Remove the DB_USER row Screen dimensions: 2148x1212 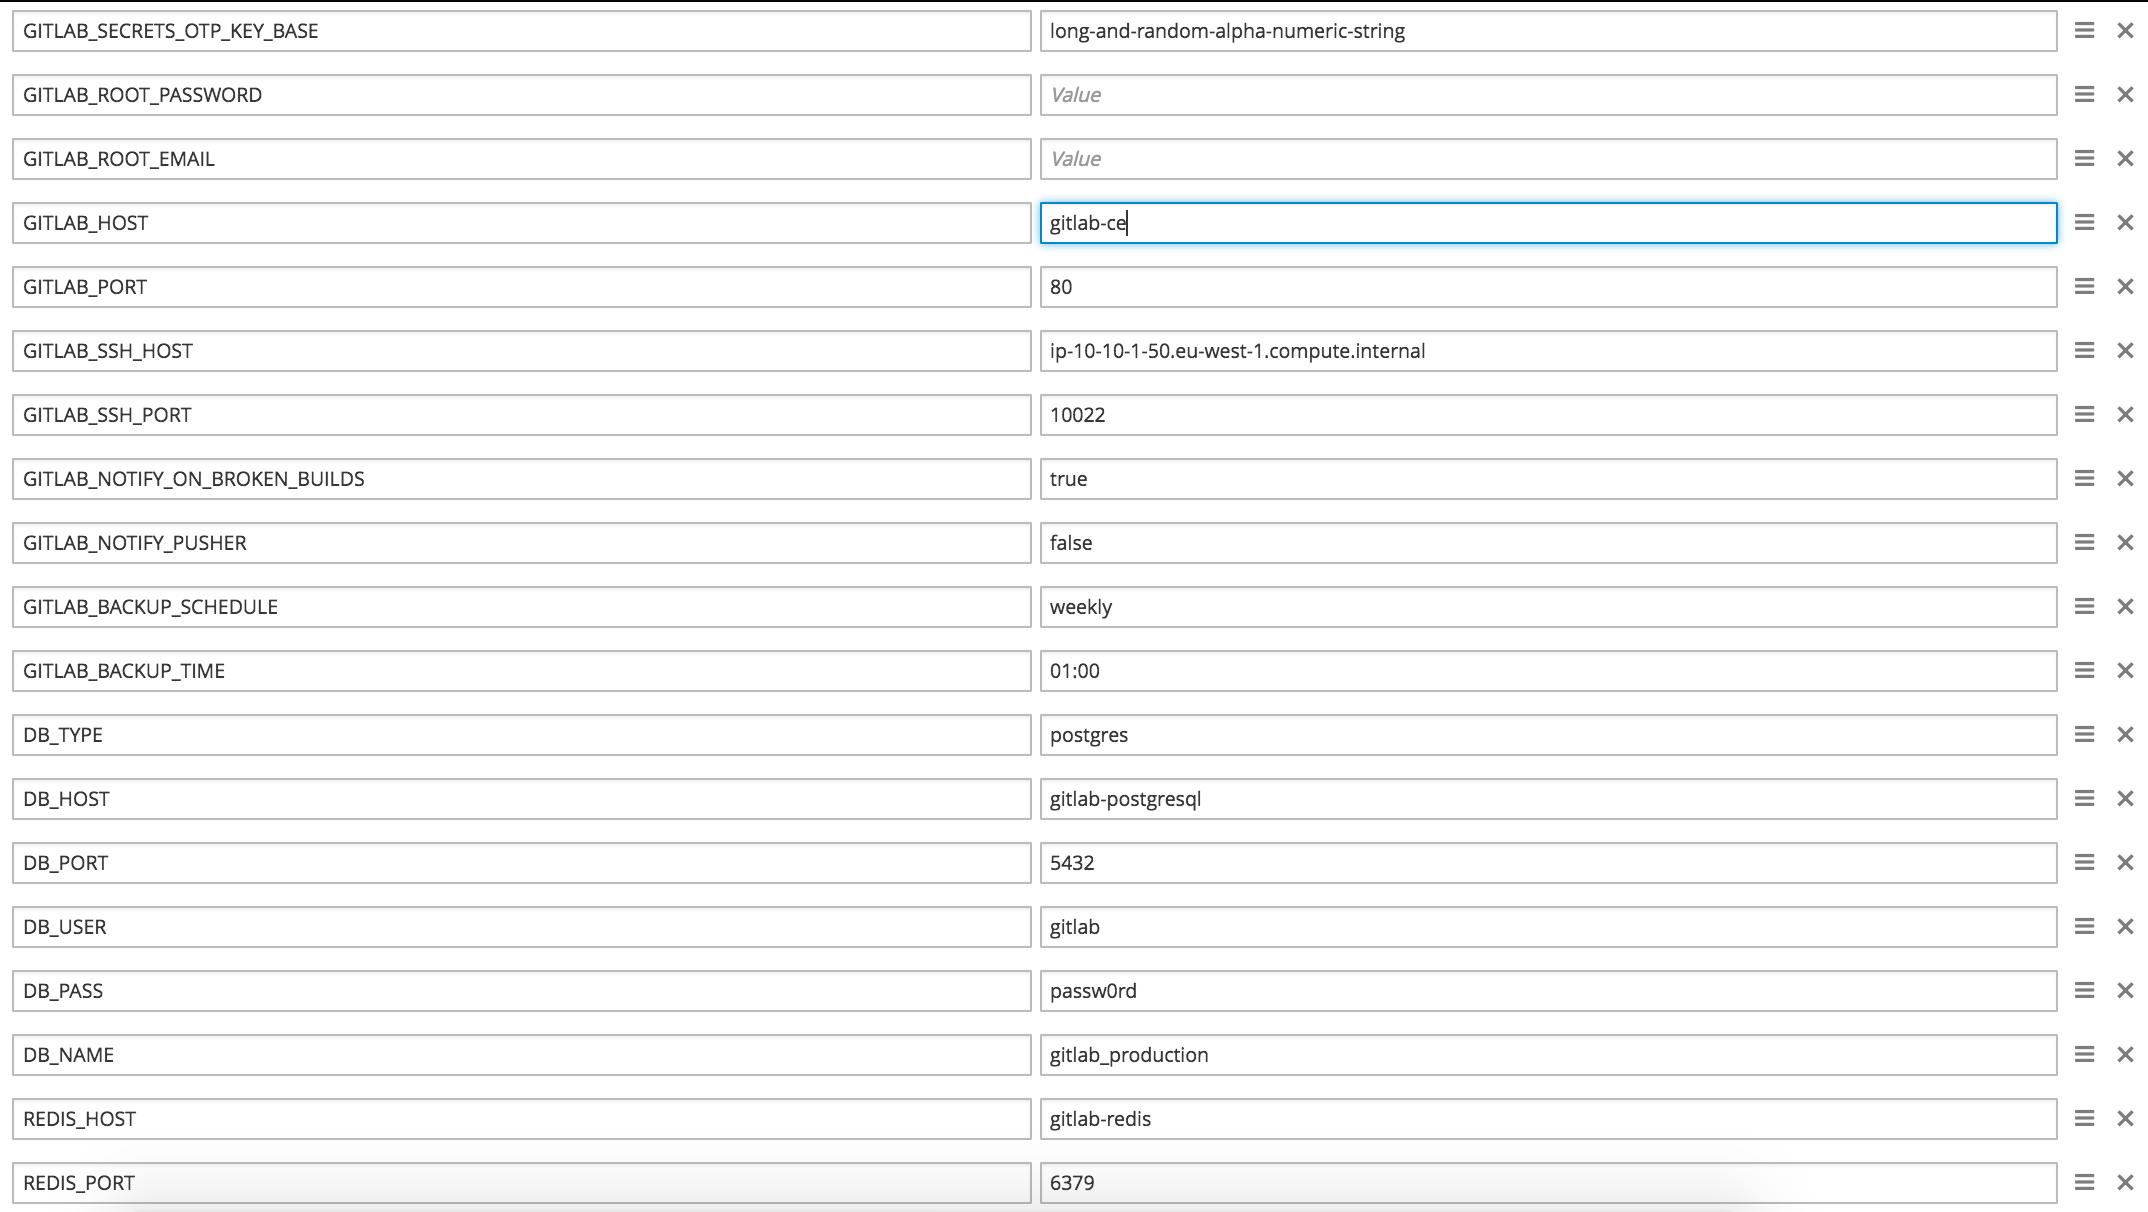(2125, 927)
